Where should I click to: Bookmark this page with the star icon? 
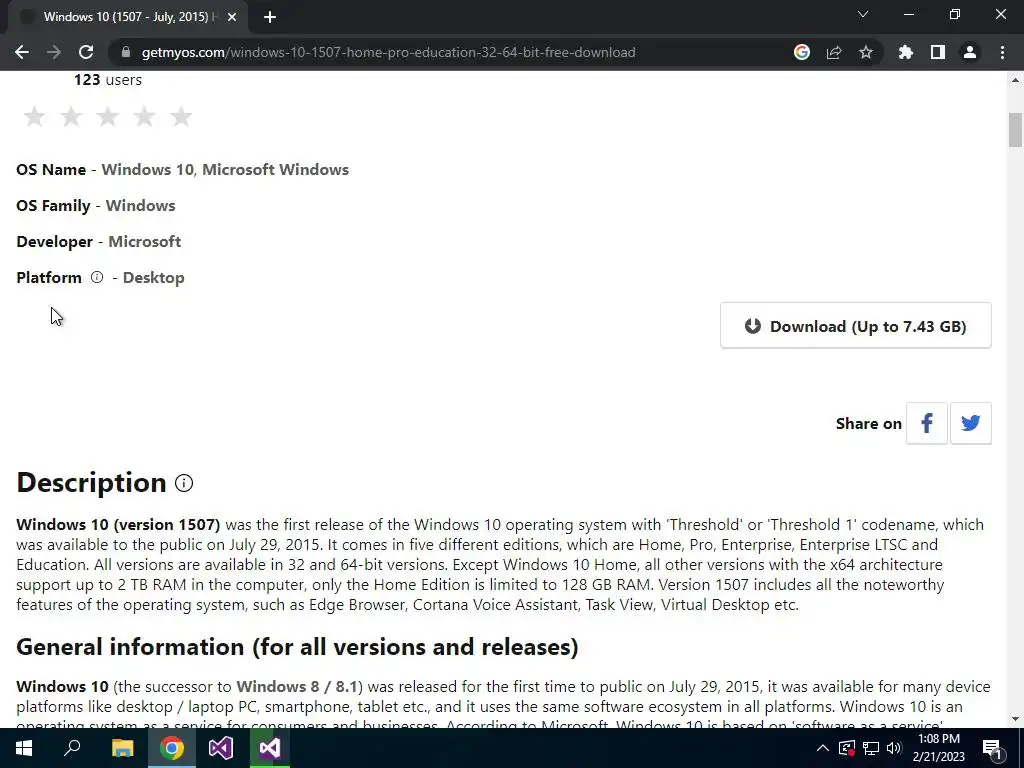click(x=866, y=52)
